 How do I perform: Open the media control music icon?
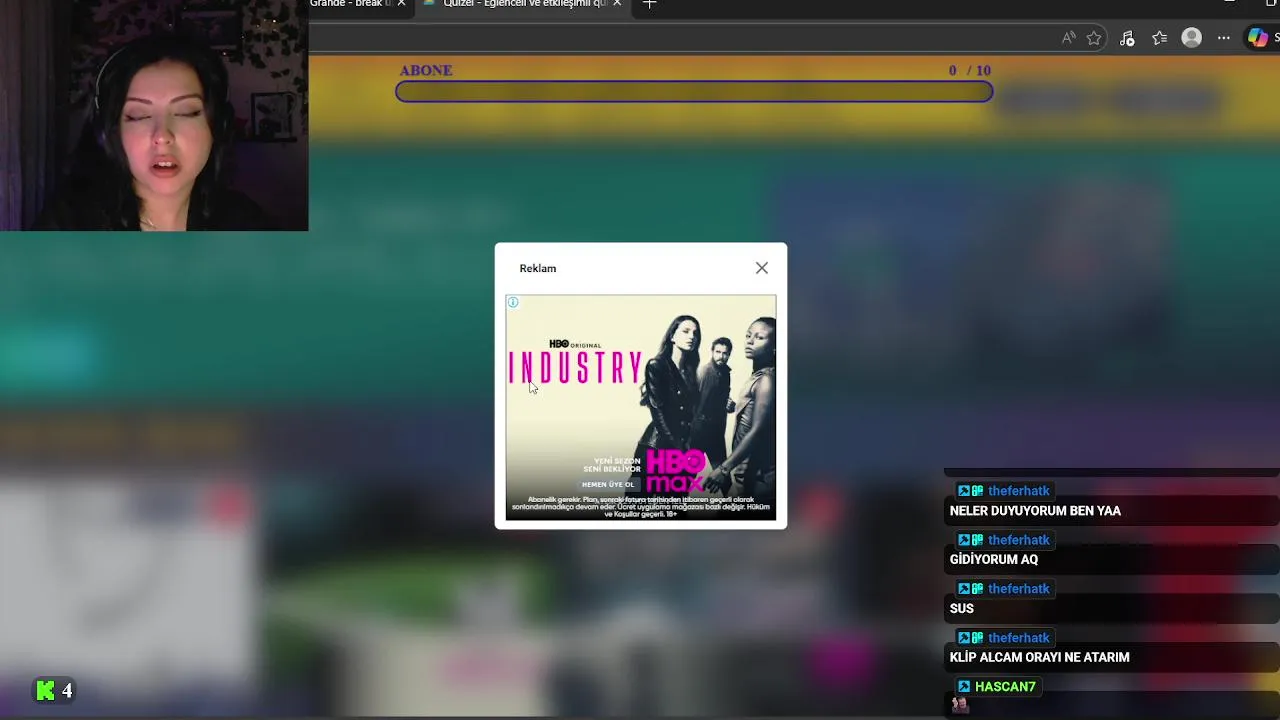pyautogui.click(x=1127, y=38)
